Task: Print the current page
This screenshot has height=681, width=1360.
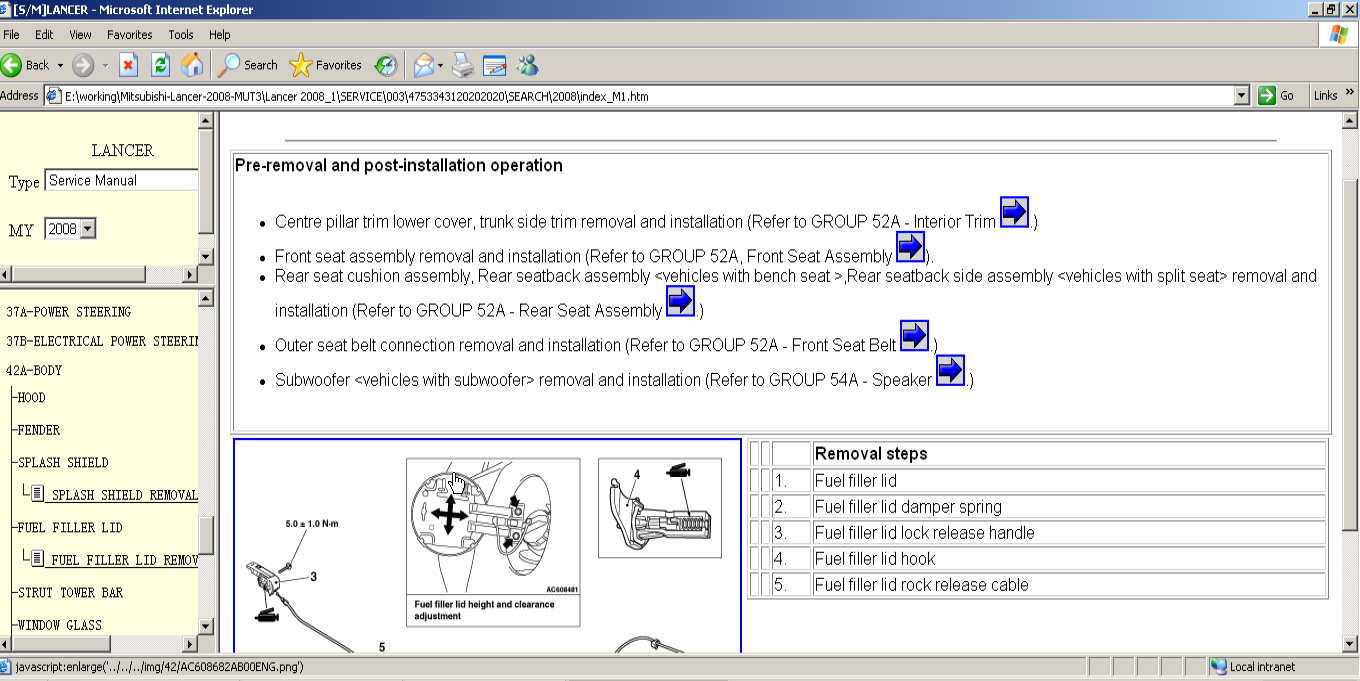Action: [x=462, y=66]
